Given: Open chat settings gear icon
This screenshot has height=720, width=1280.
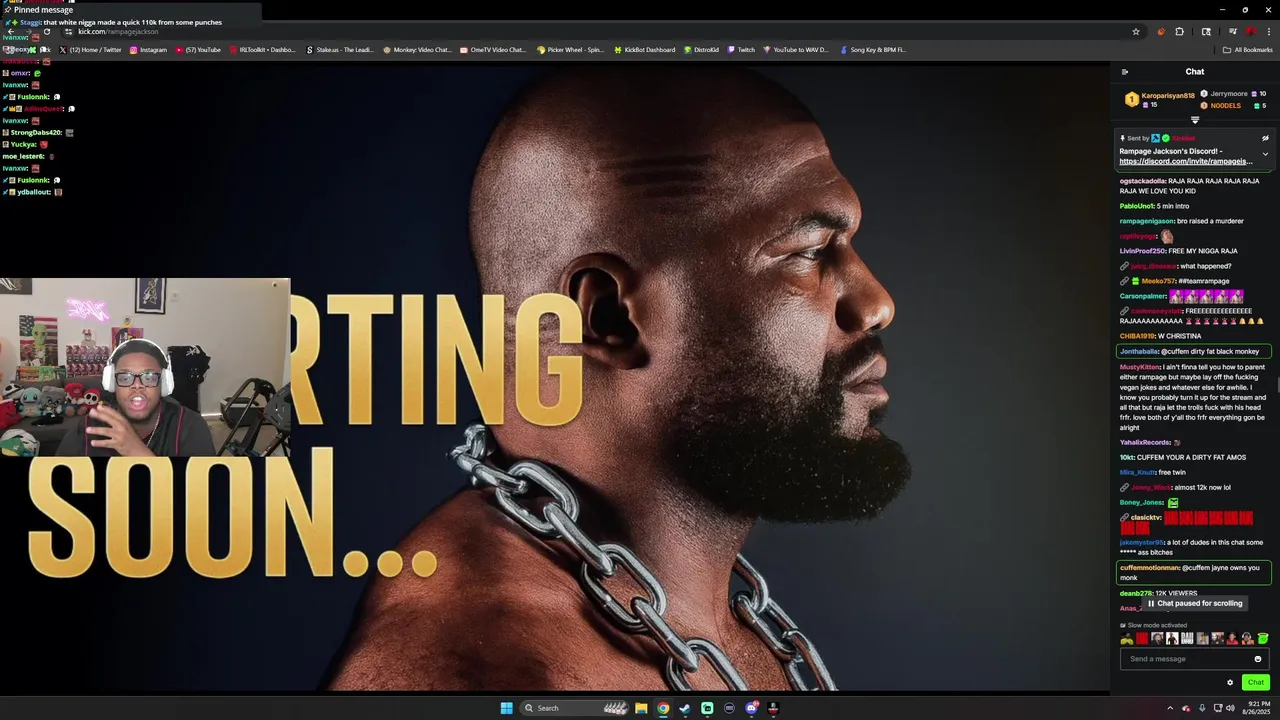Looking at the screenshot, I should [x=1230, y=683].
